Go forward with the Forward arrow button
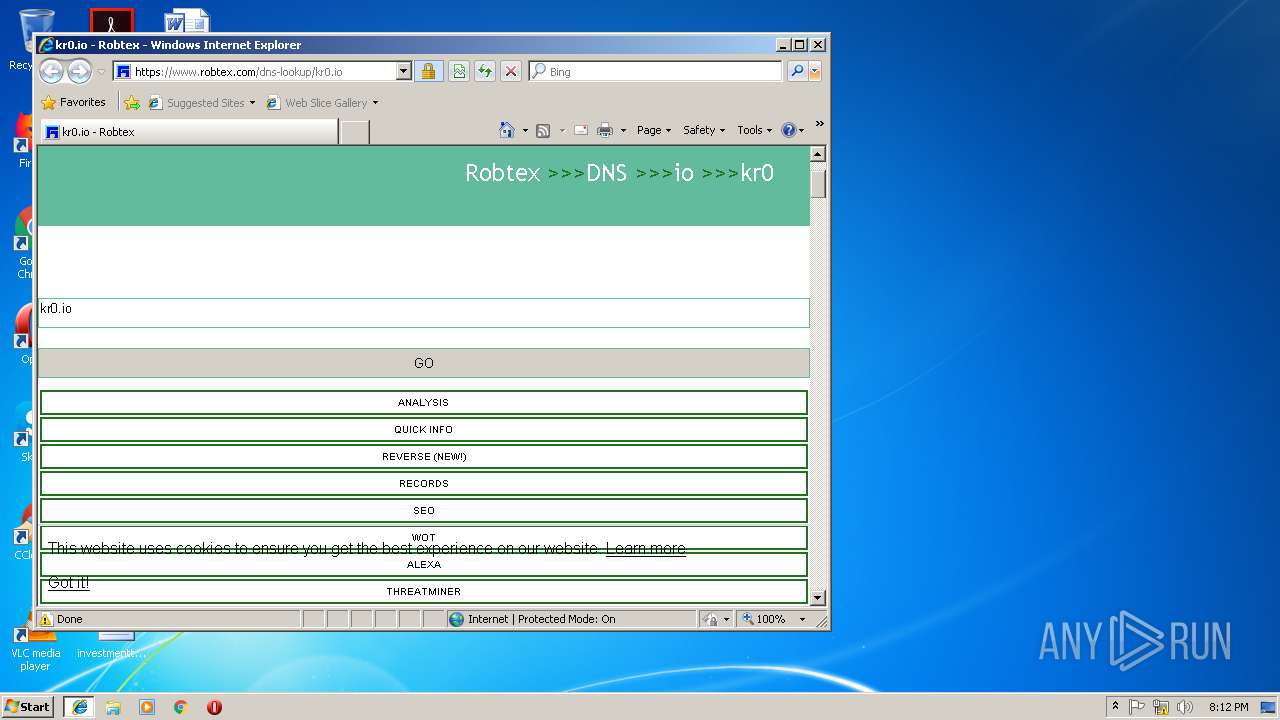This screenshot has width=1280, height=720. pos(79,71)
